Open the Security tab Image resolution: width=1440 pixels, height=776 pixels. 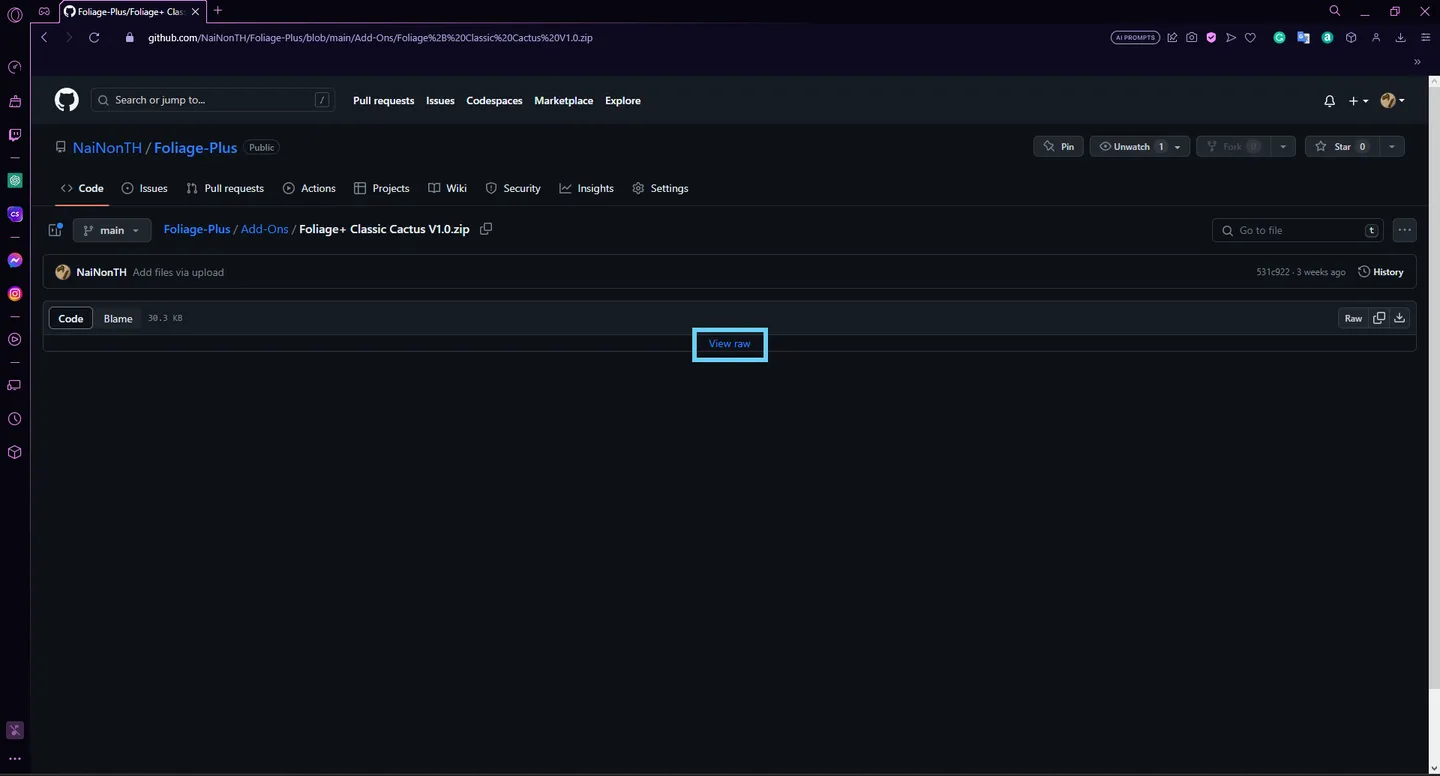512,188
